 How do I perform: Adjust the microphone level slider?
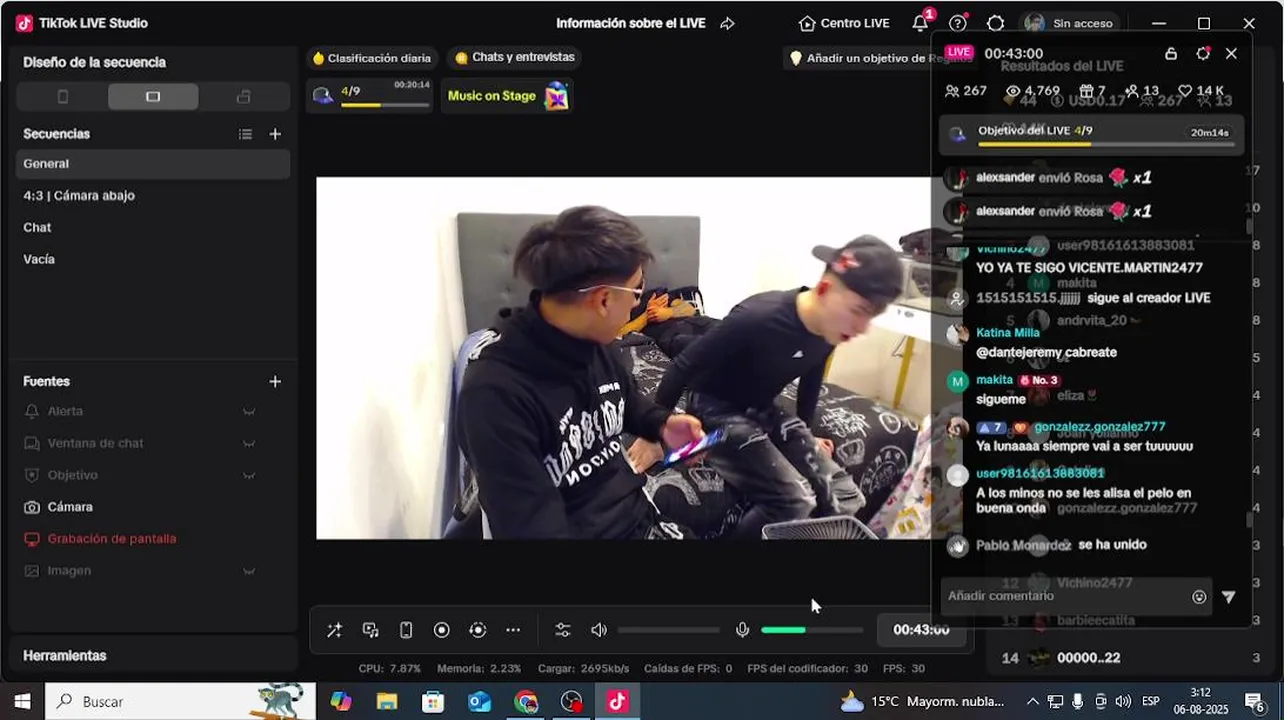(x=812, y=630)
